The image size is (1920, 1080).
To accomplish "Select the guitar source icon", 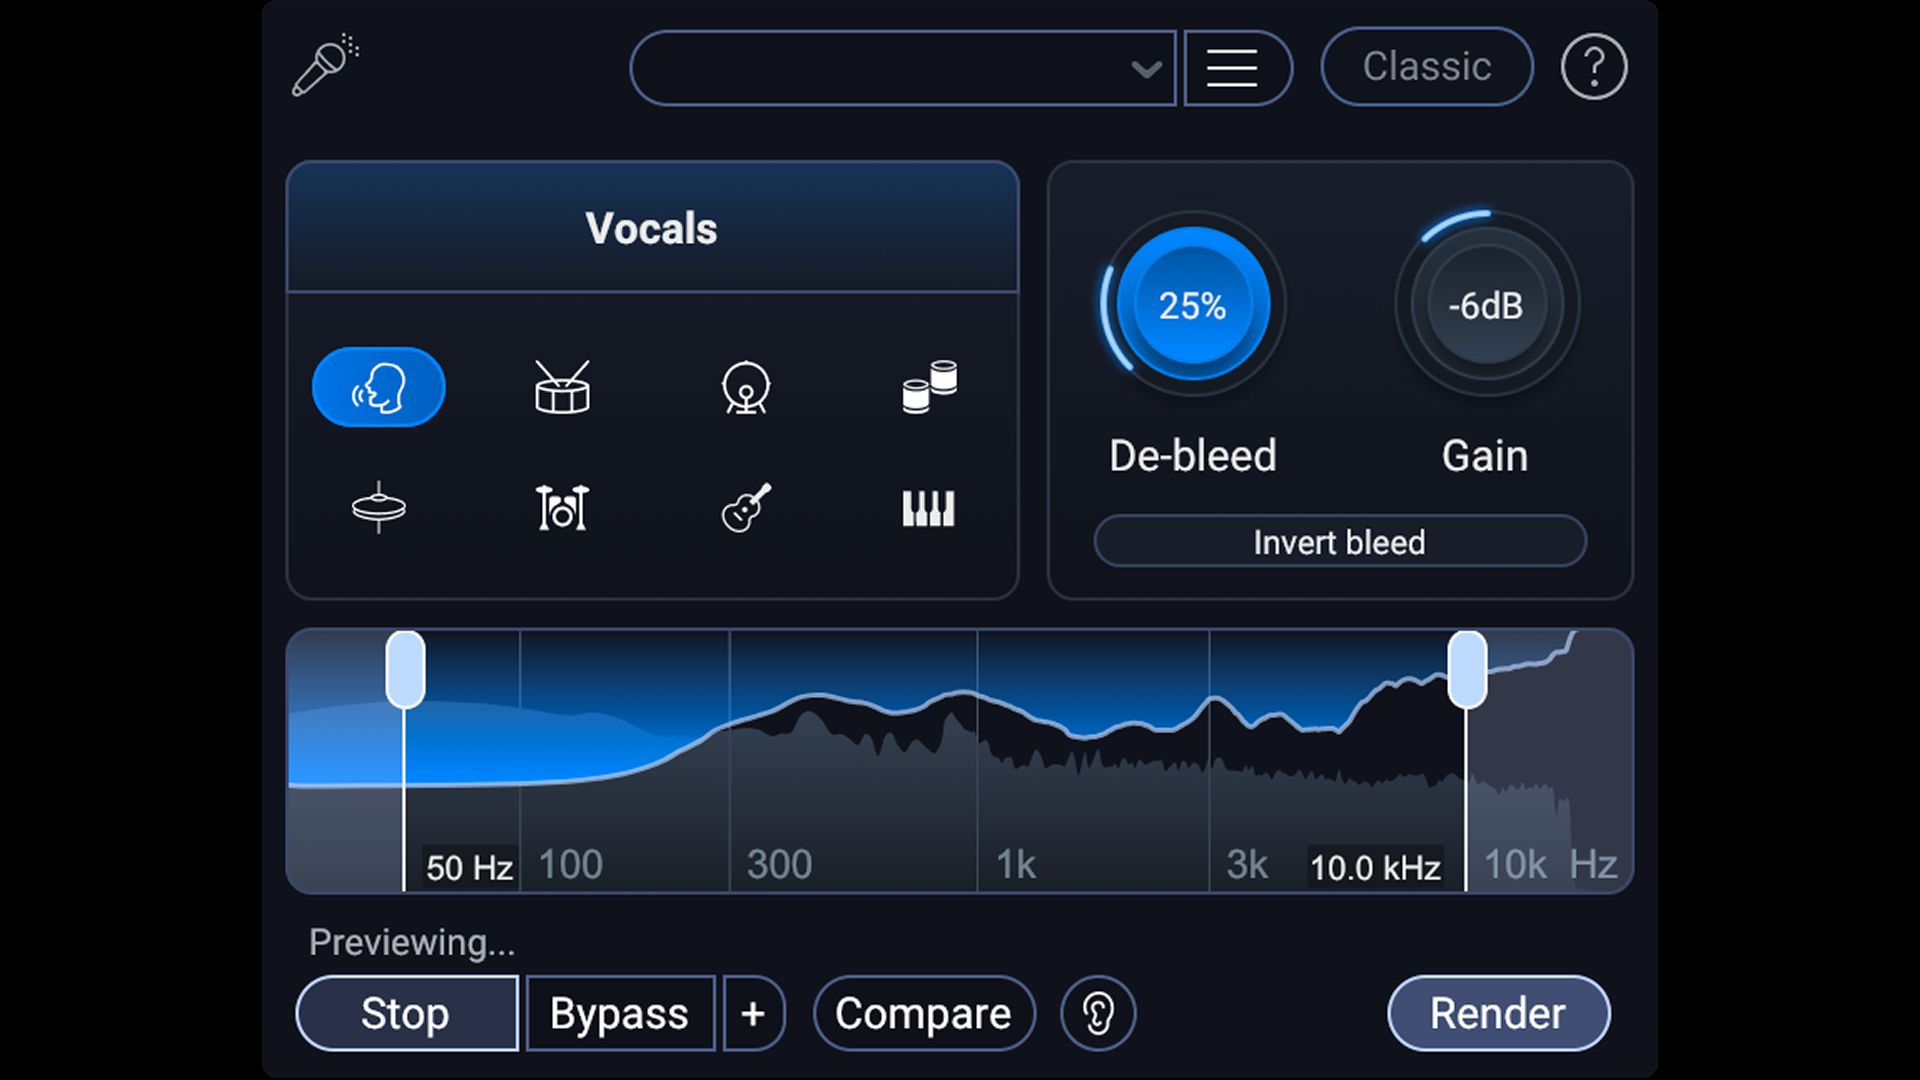I will (x=746, y=508).
